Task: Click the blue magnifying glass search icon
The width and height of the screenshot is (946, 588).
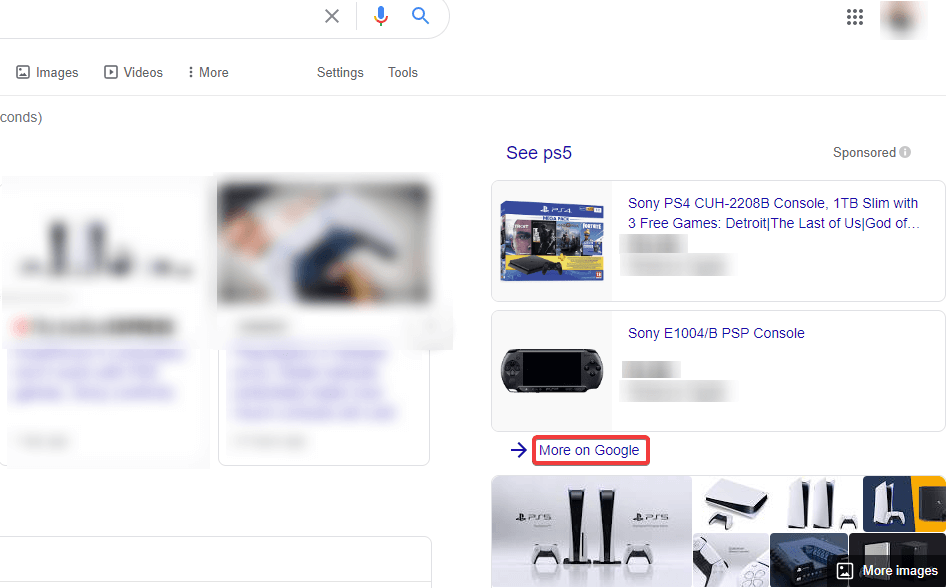Action: (421, 16)
